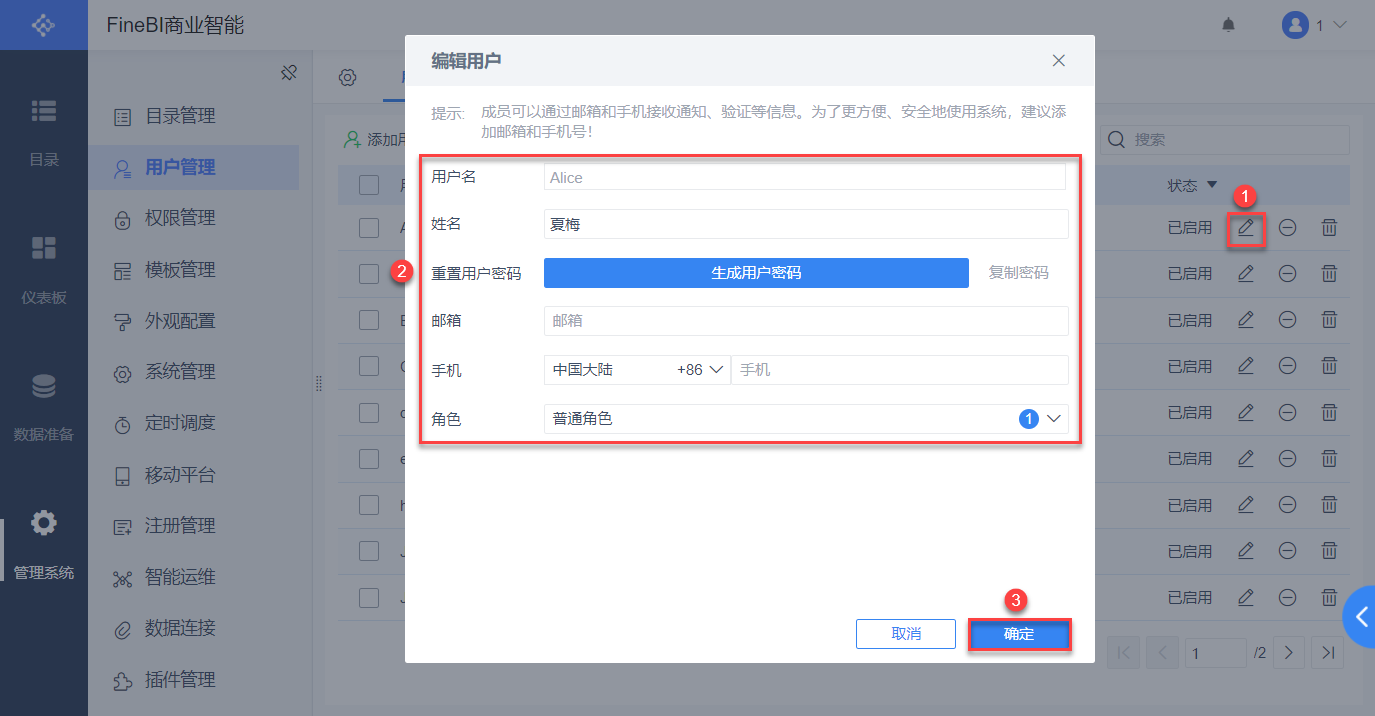Click the gear icon beside the tabs
Viewport: 1375px width, 716px height.
click(347, 78)
